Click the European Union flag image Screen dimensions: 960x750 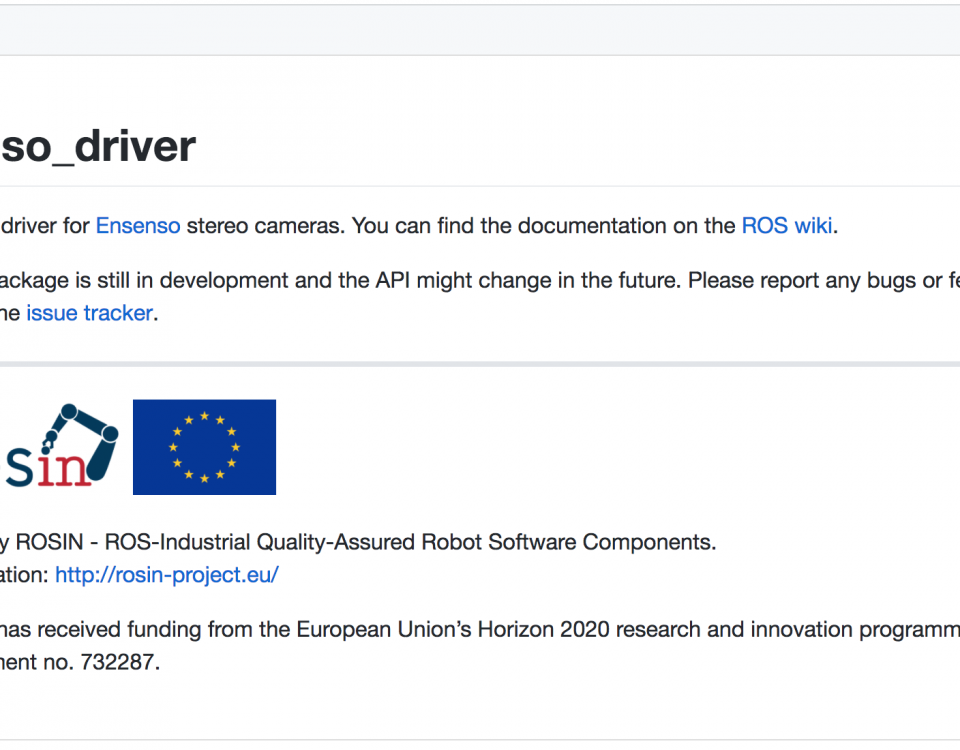pyautogui.click(x=204, y=447)
